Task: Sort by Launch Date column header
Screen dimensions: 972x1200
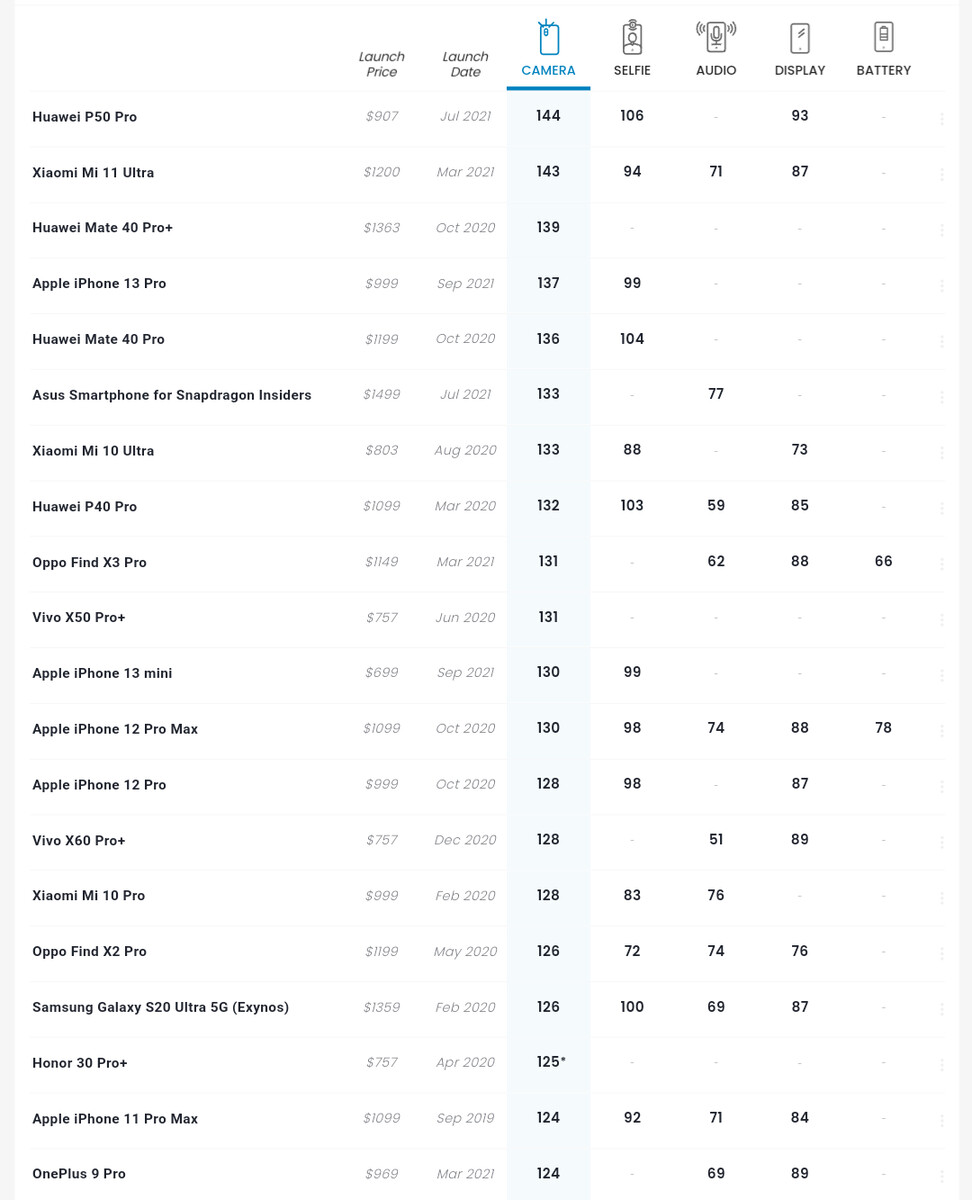Action: pyautogui.click(x=465, y=64)
